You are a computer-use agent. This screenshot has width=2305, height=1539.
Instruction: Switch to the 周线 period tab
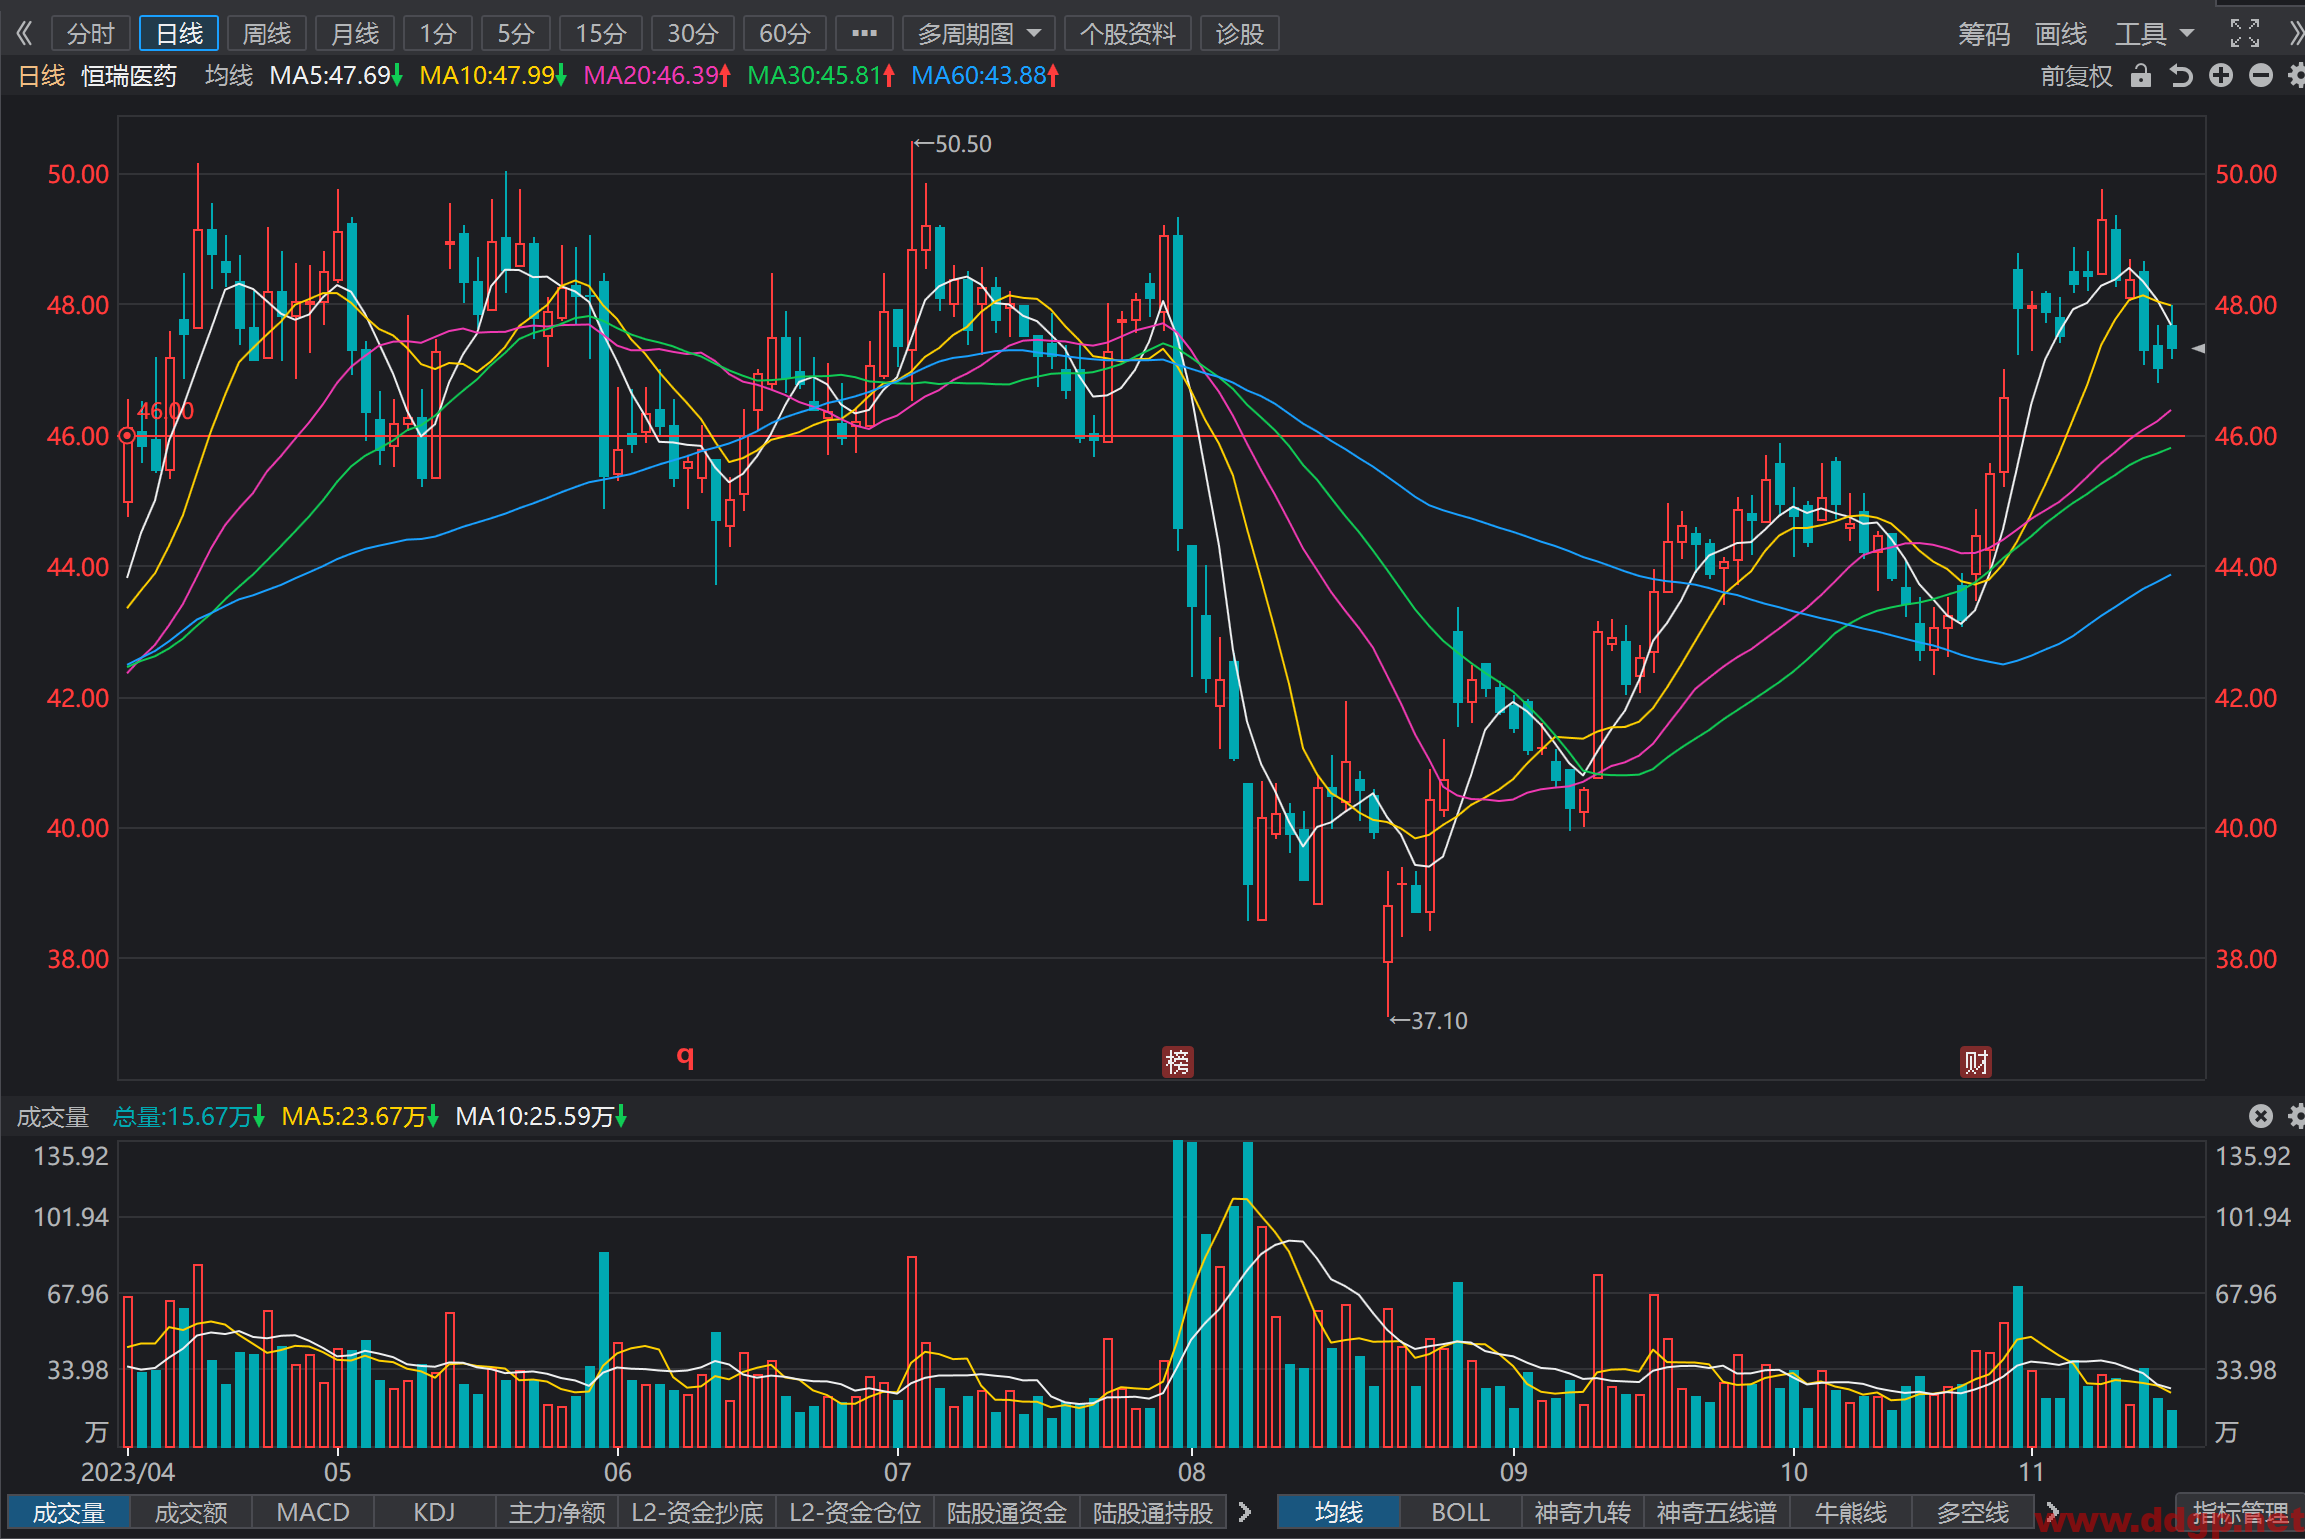pyautogui.click(x=267, y=34)
